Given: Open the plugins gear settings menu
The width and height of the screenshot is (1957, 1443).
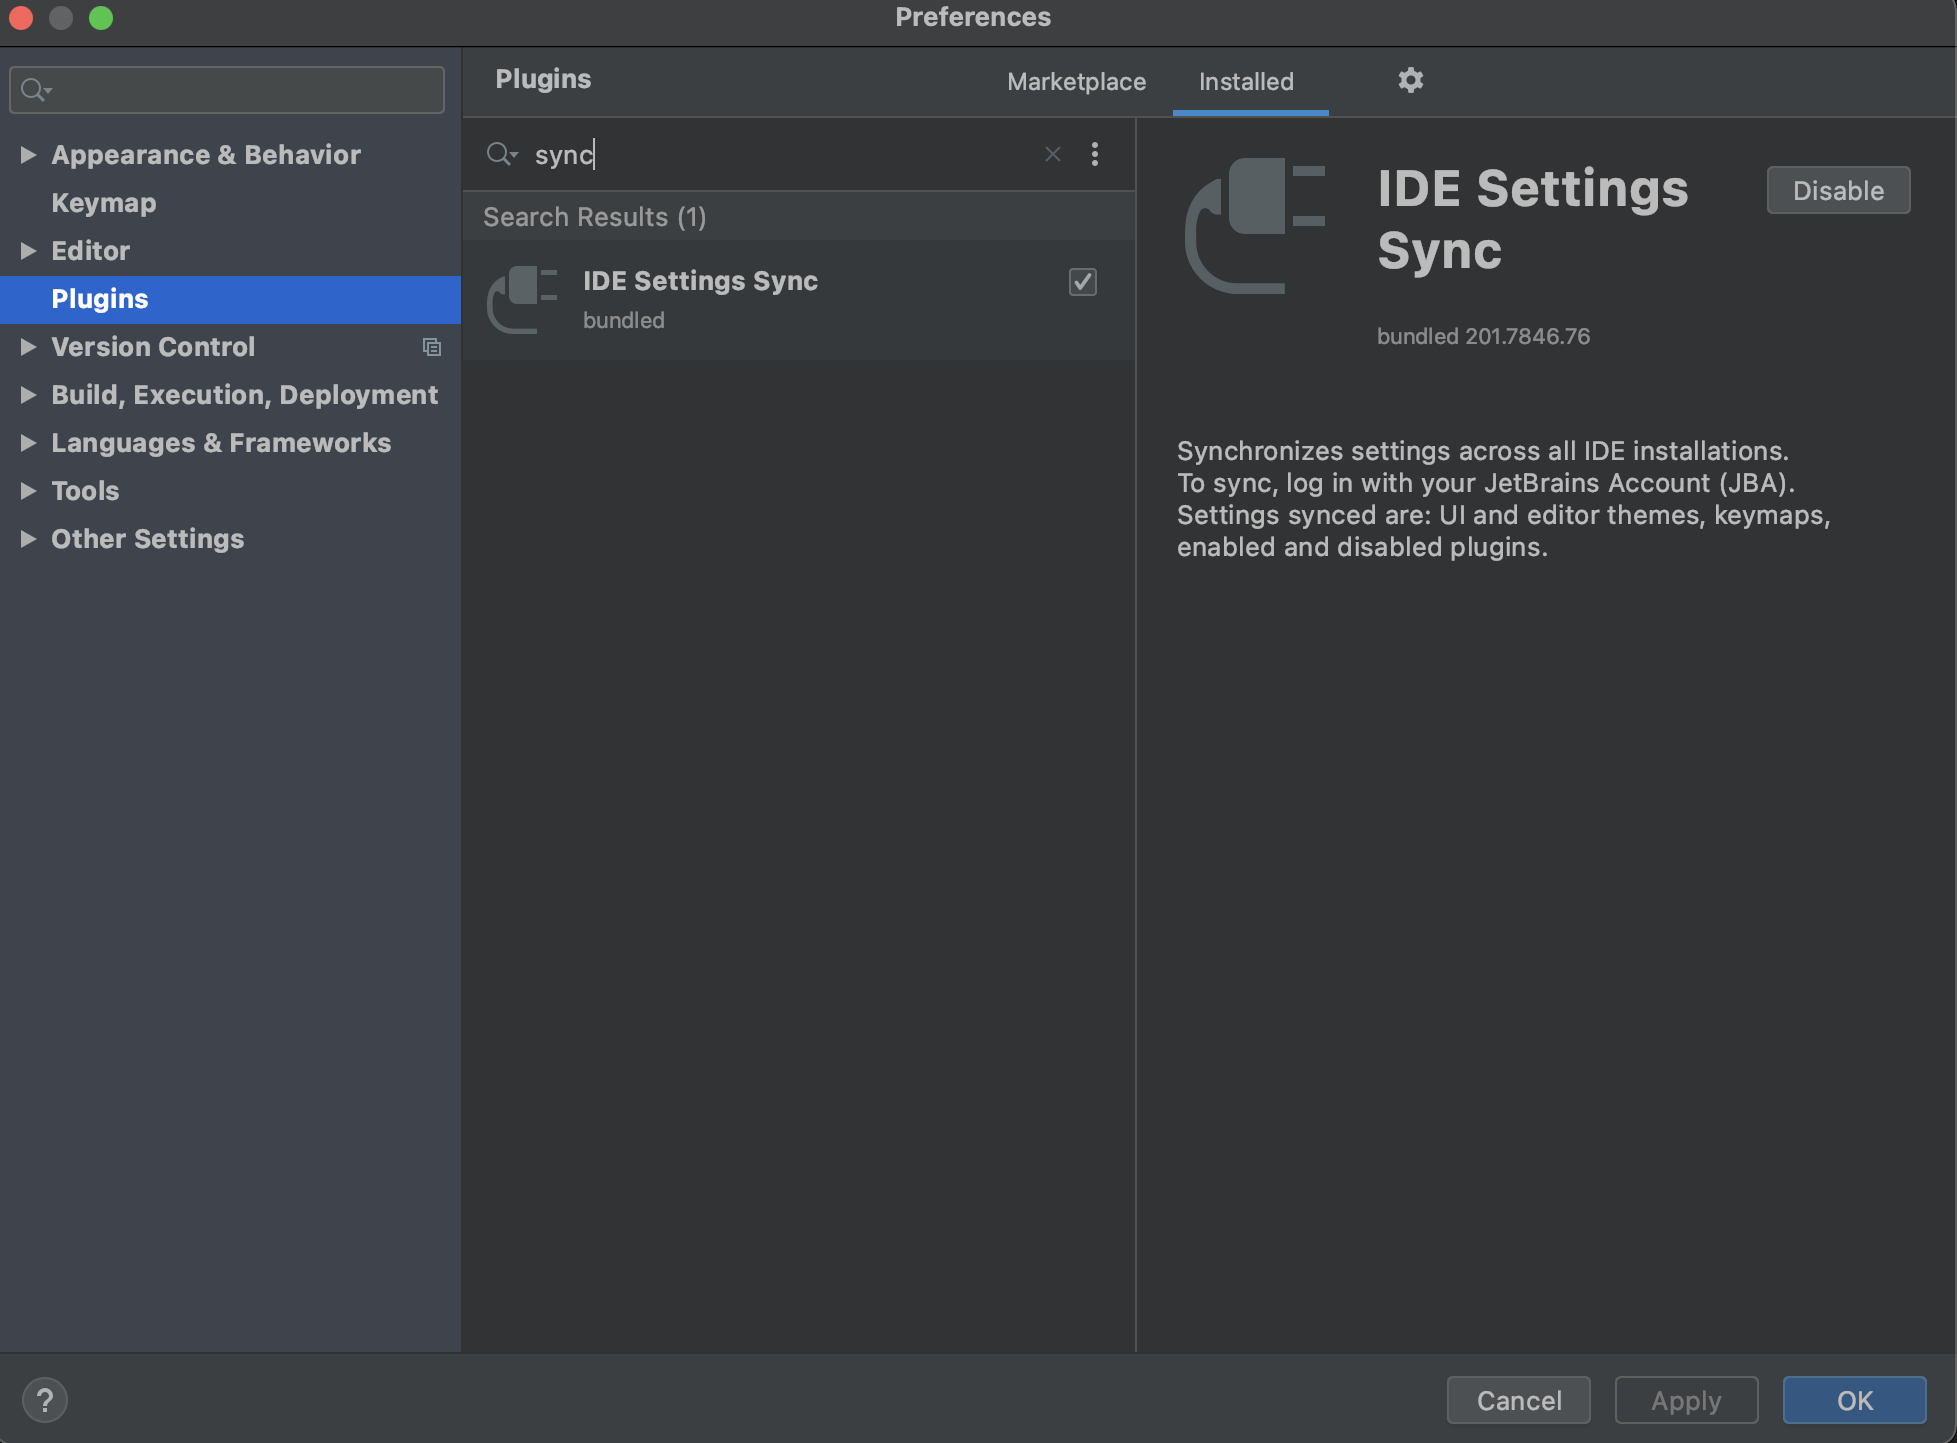Looking at the screenshot, I should click(x=1410, y=80).
